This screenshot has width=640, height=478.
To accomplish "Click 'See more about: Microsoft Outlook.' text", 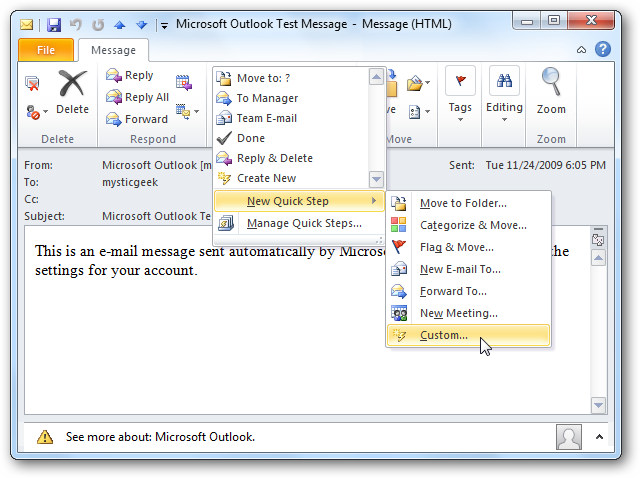I will [x=160, y=437].
